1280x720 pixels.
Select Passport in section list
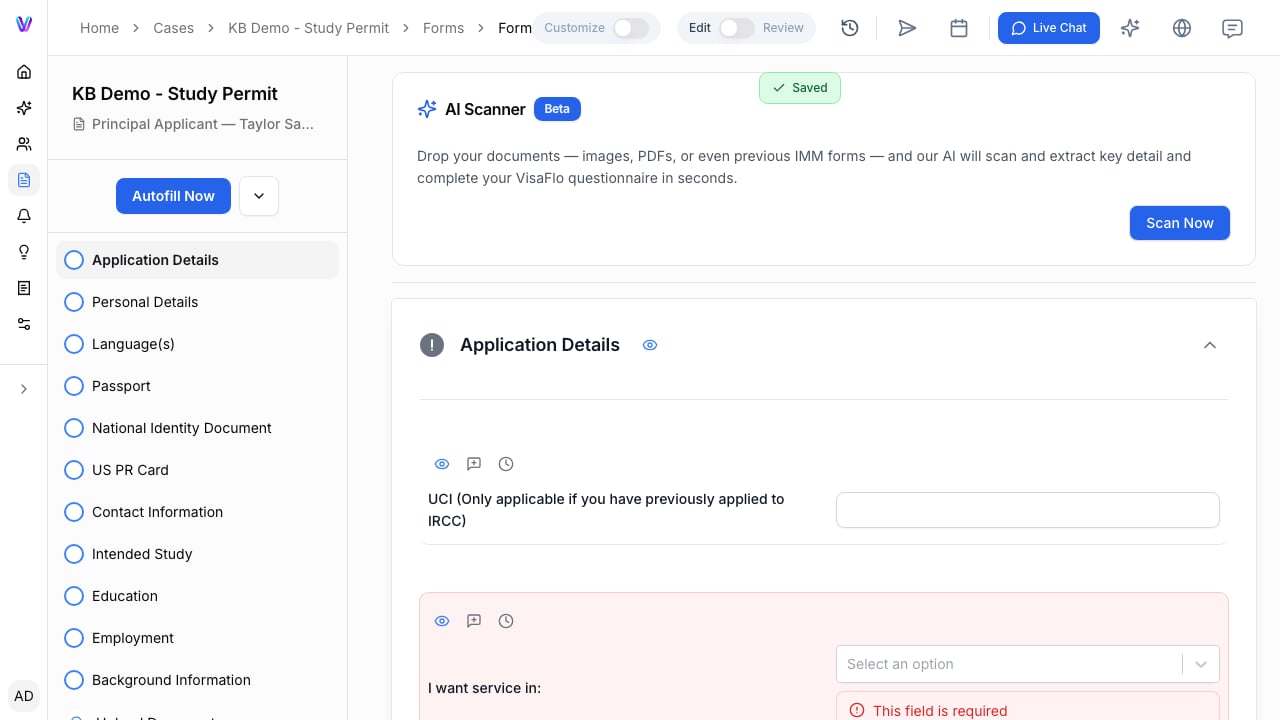pos(197,386)
